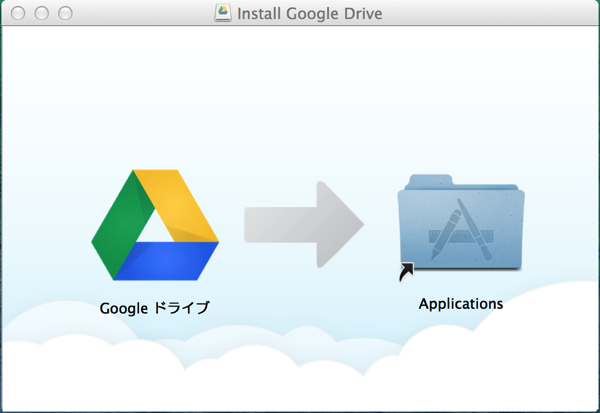The image size is (600, 413).
Task: Minimize the installer window with middle button
Action: click(x=42, y=13)
